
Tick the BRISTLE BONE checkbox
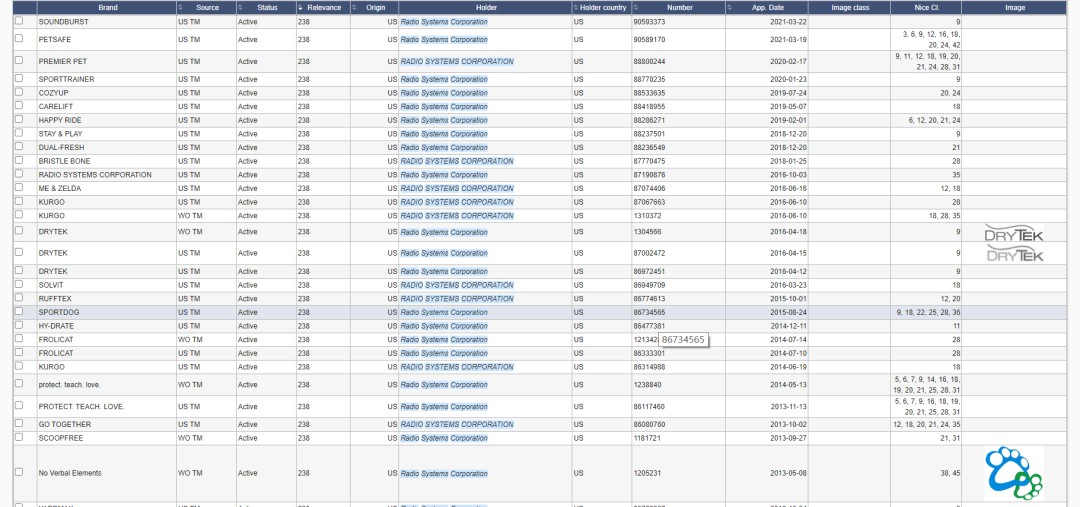coord(19,161)
